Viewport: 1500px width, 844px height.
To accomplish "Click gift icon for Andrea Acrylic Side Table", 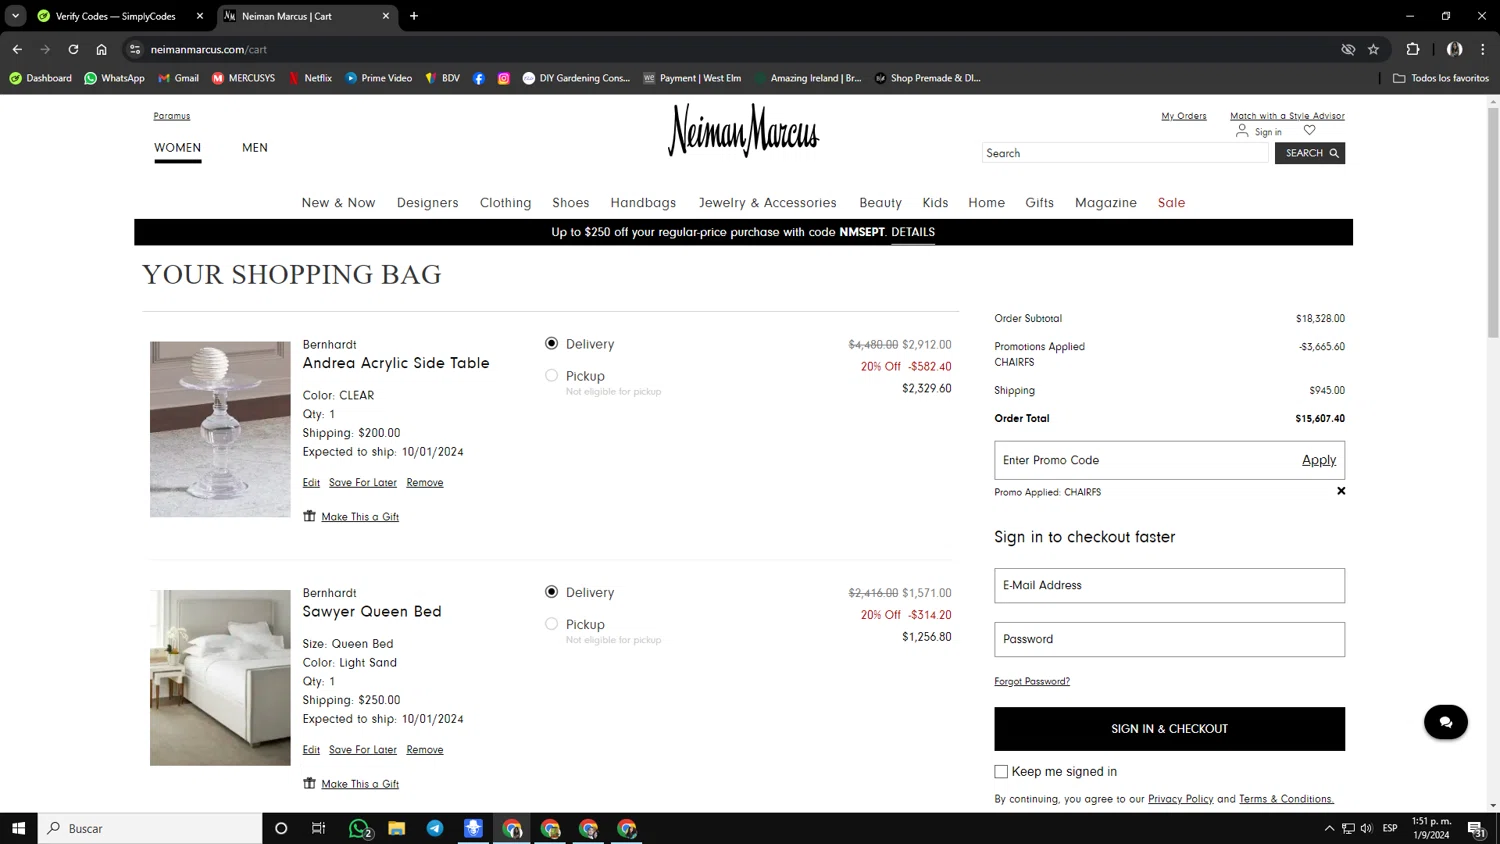I will click(309, 516).
